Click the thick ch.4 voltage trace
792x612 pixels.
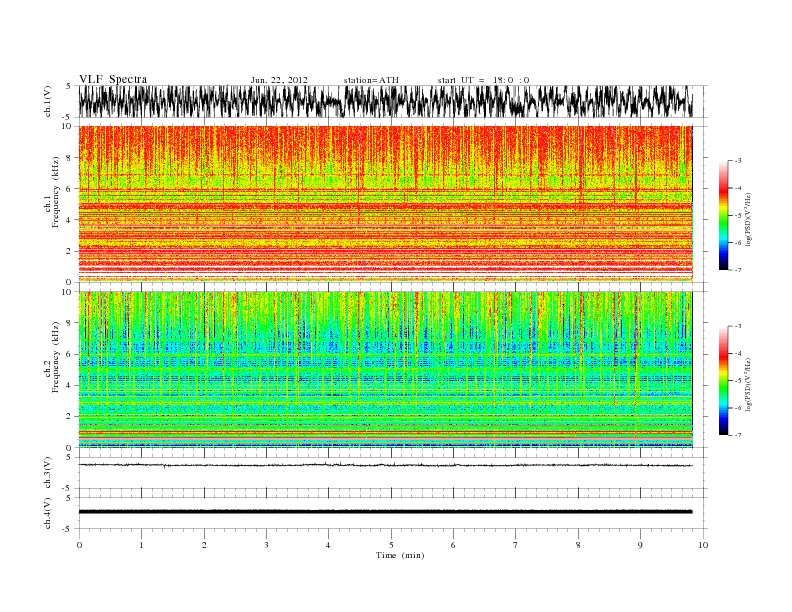coord(385,512)
